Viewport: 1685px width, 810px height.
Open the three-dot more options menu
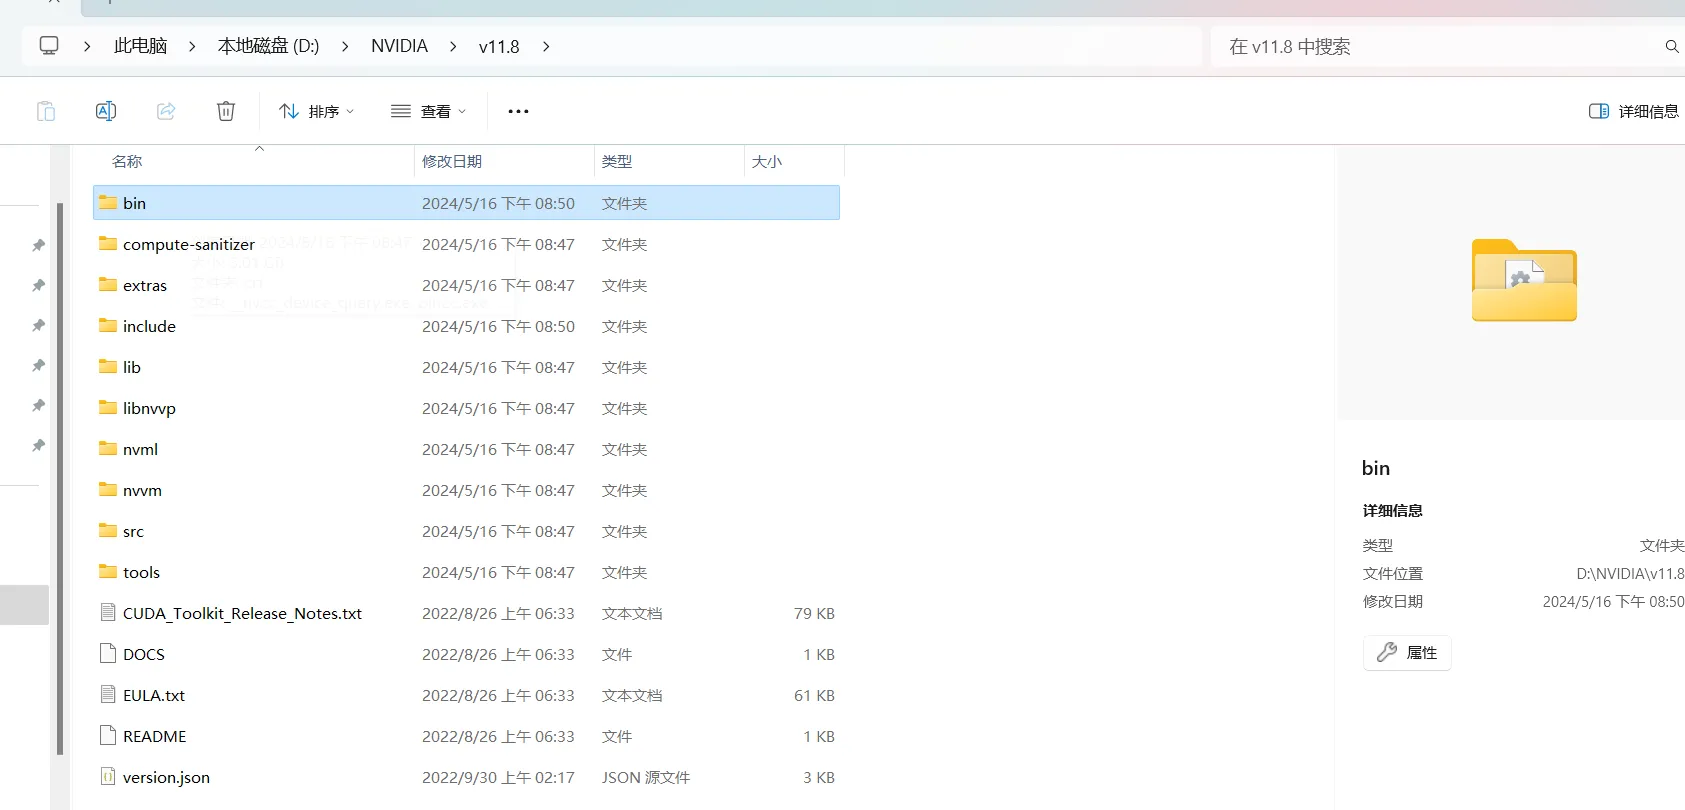coord(518,111)
